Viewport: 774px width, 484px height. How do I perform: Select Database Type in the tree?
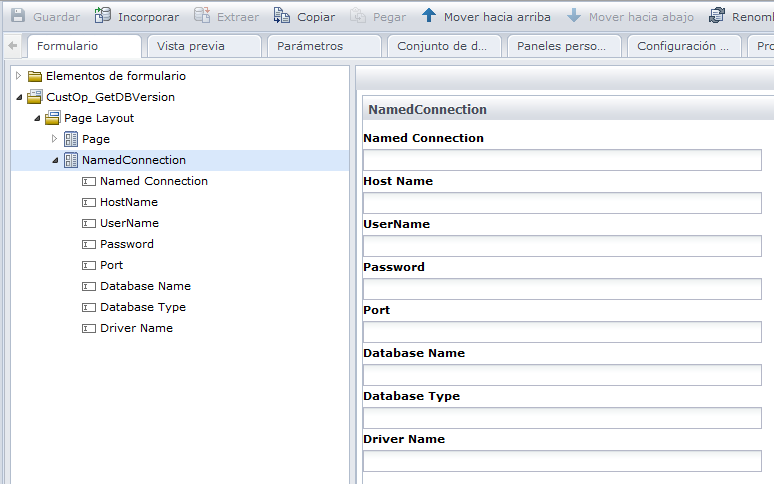[143, 307]
